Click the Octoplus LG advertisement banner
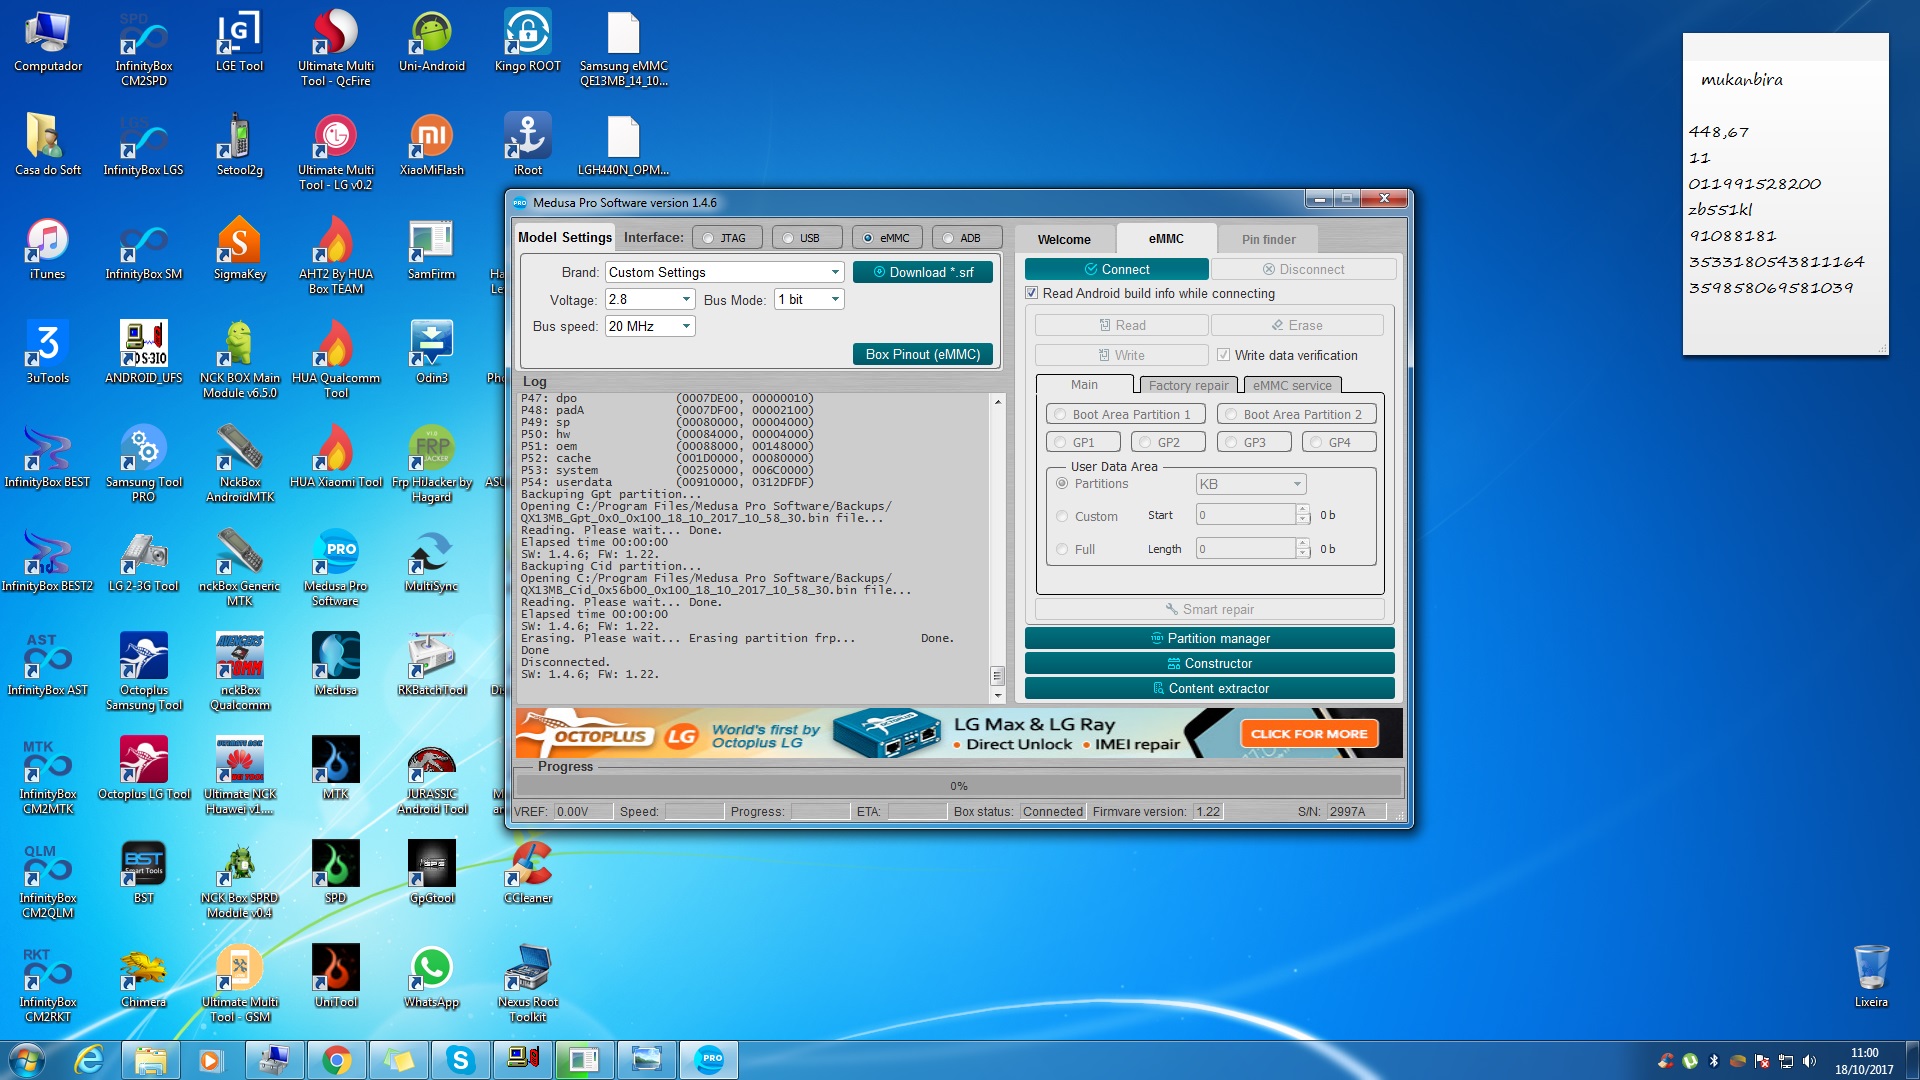The height and width of the screenshot is (1080, 1920). (958, 733)
